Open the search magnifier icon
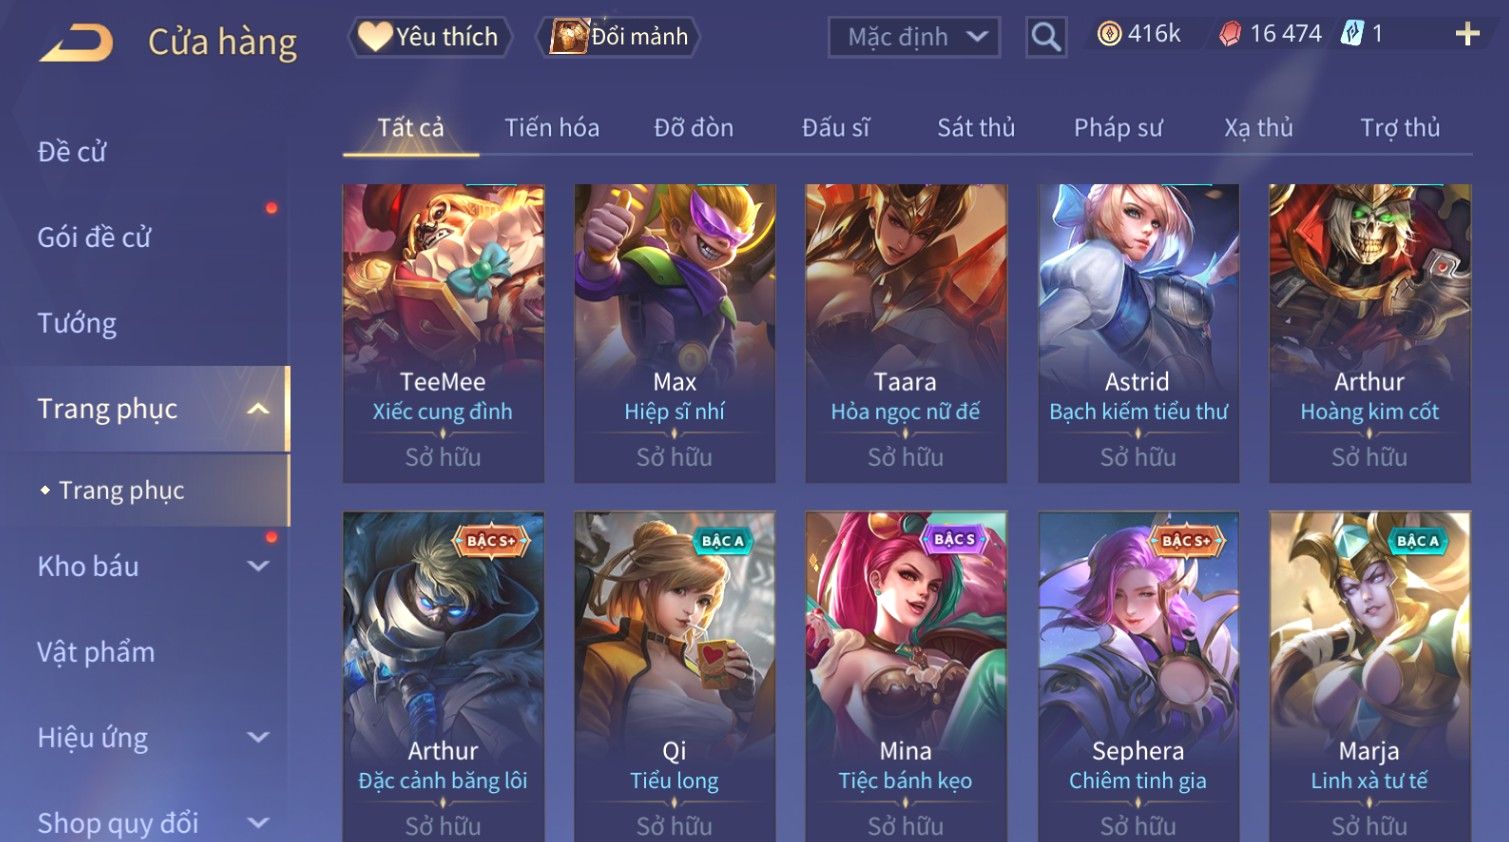Viewport: 1509px width, 842px height. coord(1046,37)
